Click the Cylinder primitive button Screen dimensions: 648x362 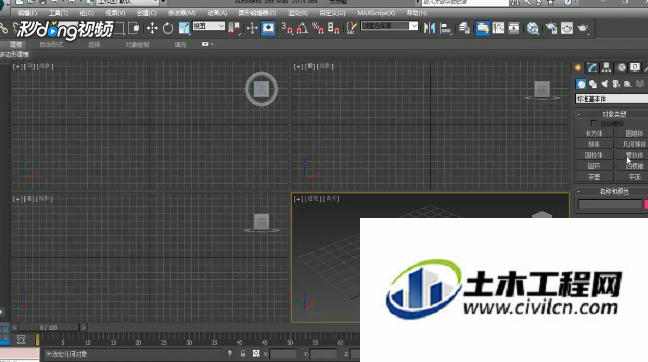pyautogui.click(x=594, y=155)
